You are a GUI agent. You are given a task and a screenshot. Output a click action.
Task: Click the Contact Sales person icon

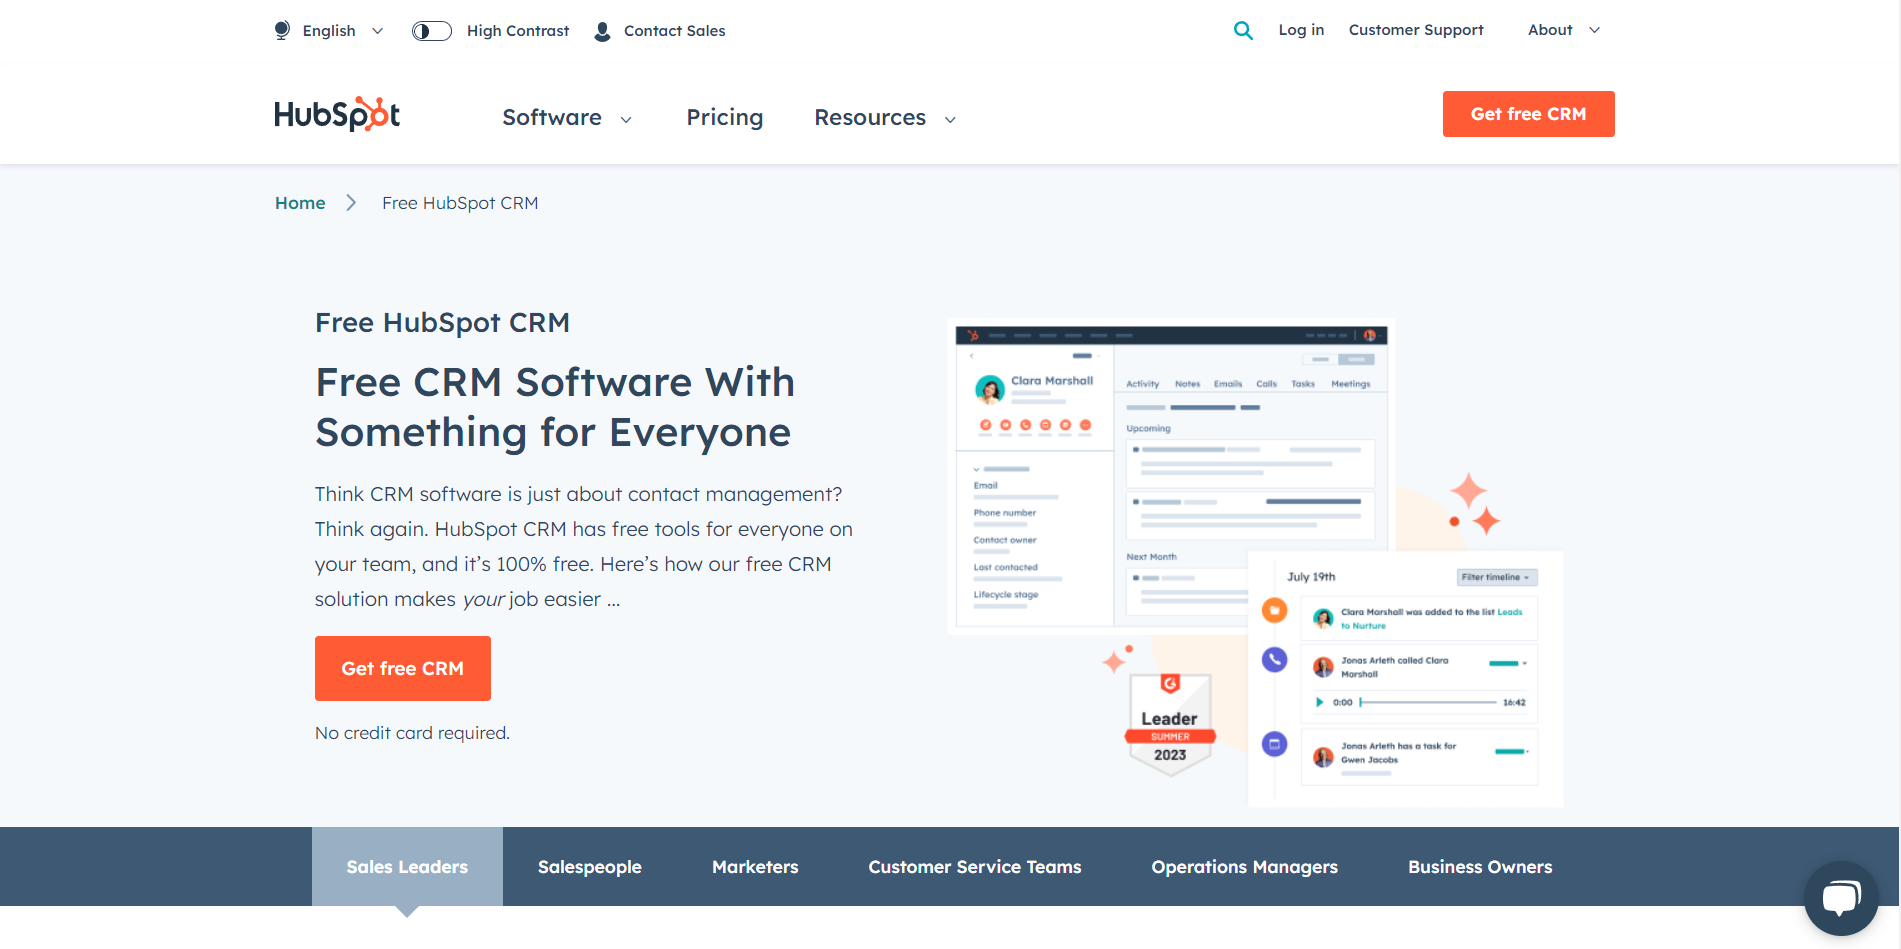point(602,31)
